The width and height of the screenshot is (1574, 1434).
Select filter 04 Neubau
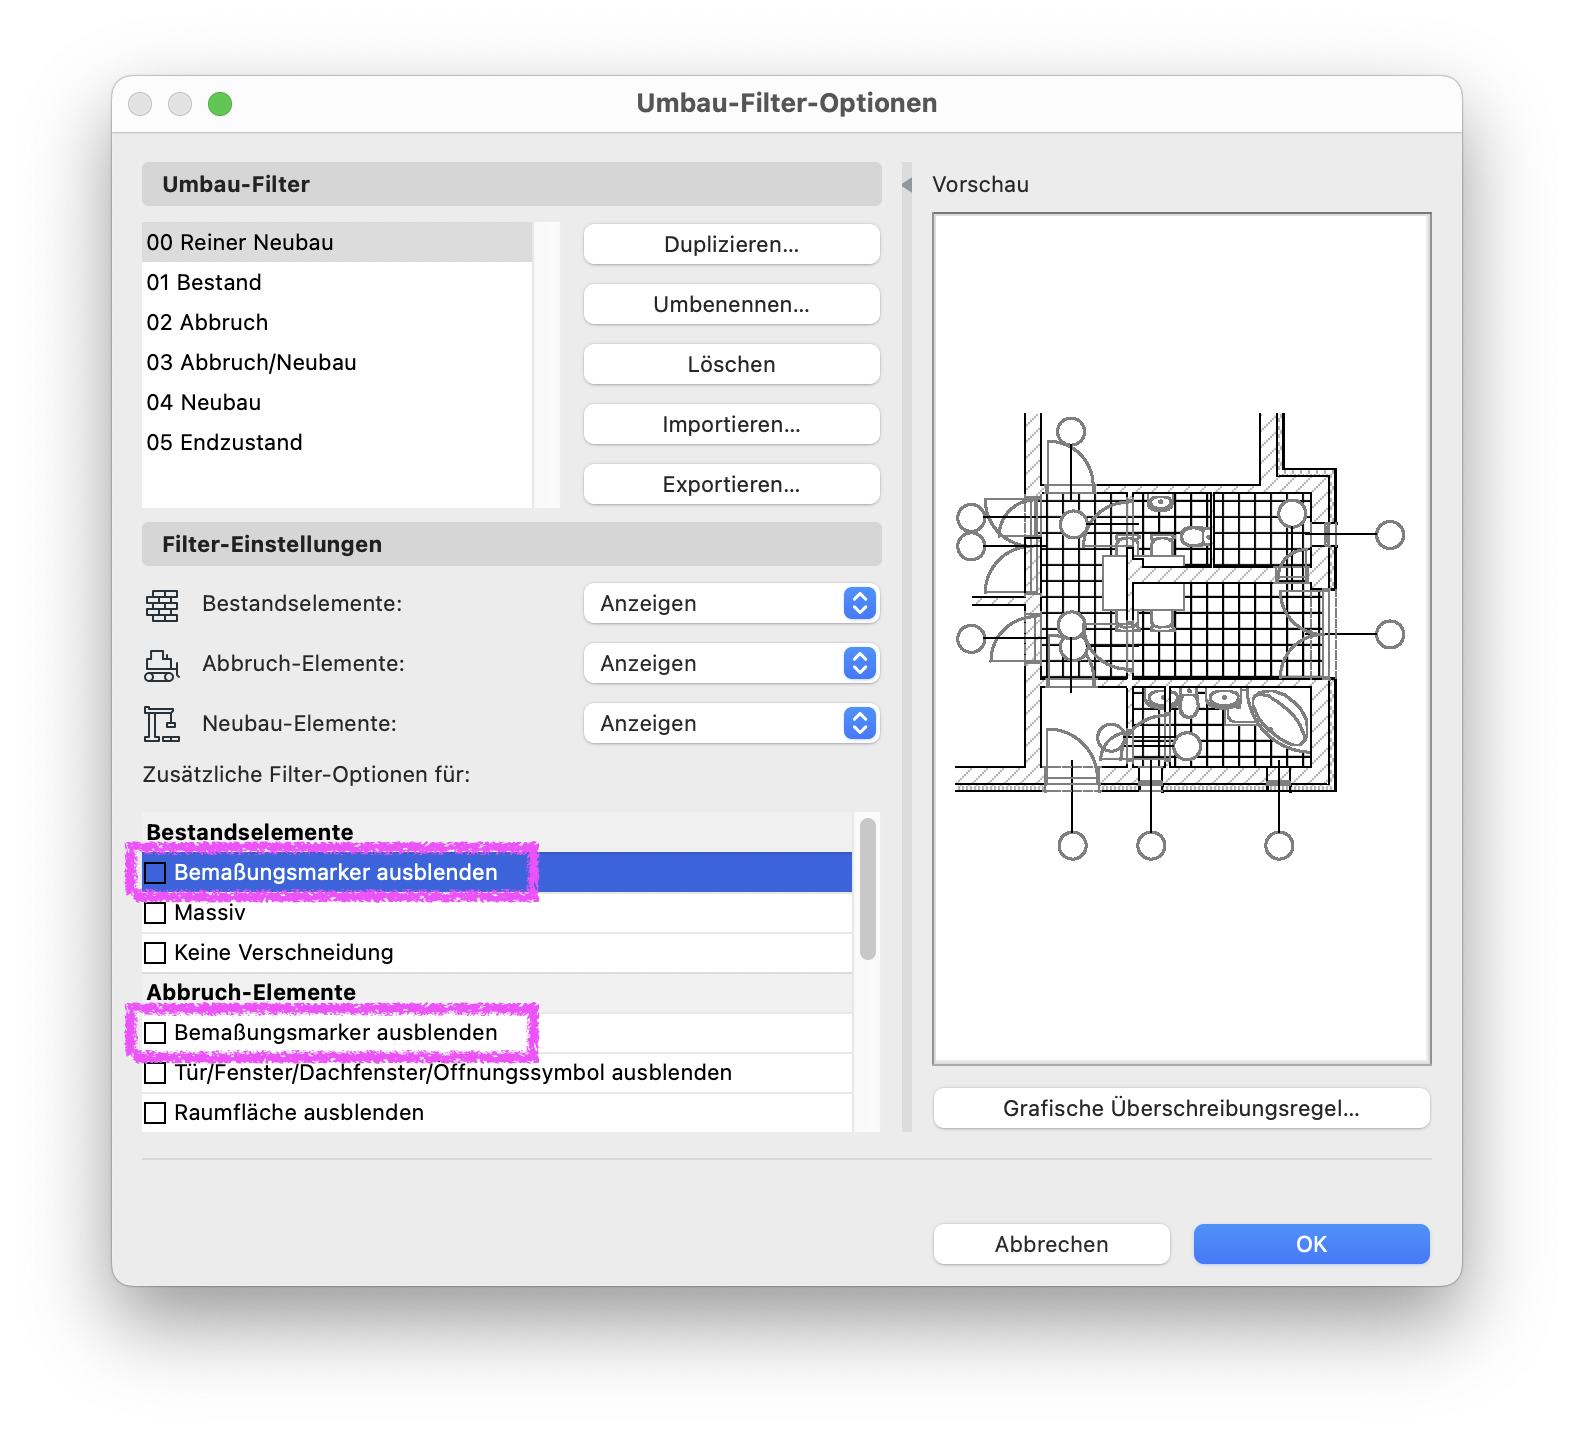point(337,403)
